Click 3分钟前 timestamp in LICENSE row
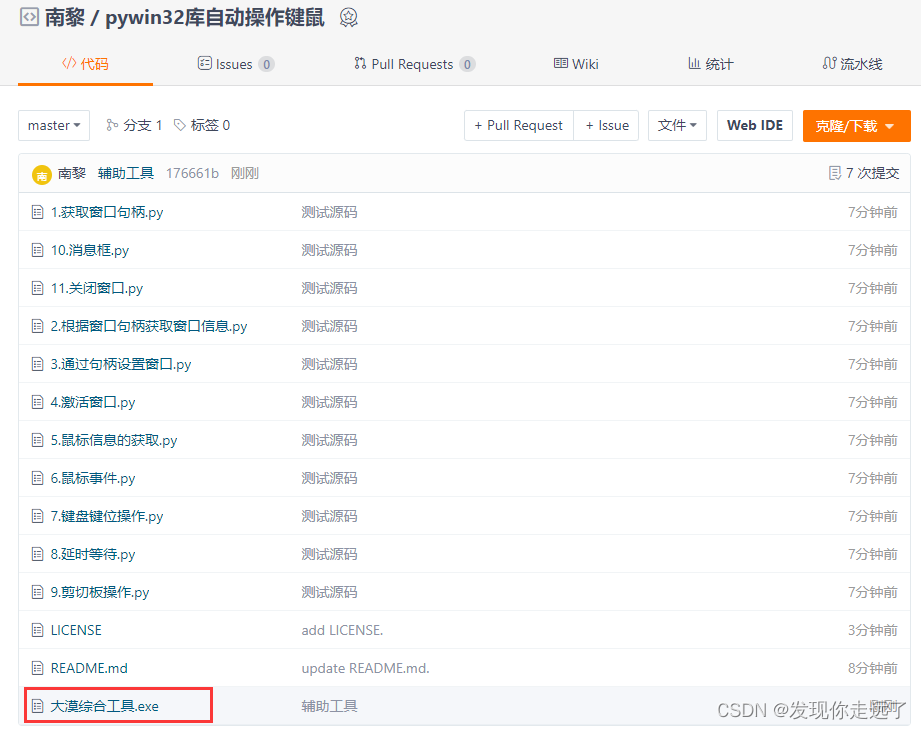The image size is (921, 729). tap(873, 630)
